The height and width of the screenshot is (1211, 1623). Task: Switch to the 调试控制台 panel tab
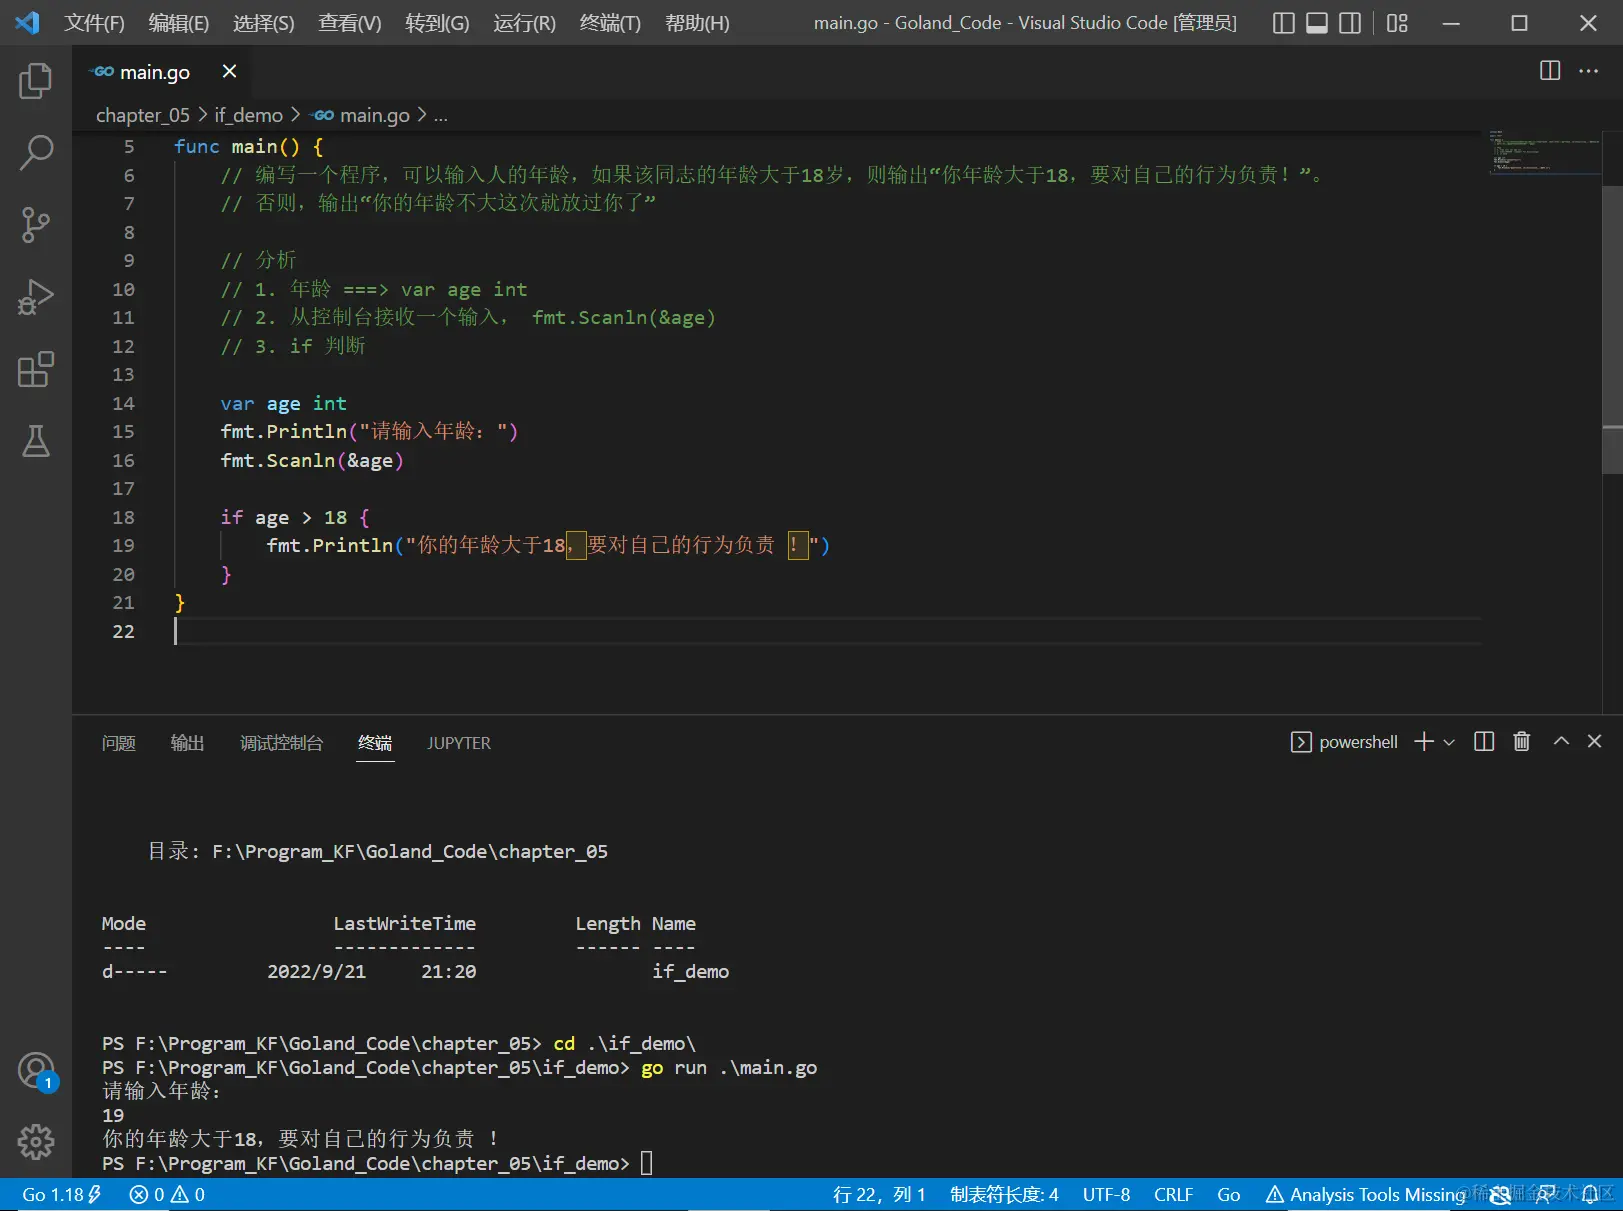click(x=281, y=743)
